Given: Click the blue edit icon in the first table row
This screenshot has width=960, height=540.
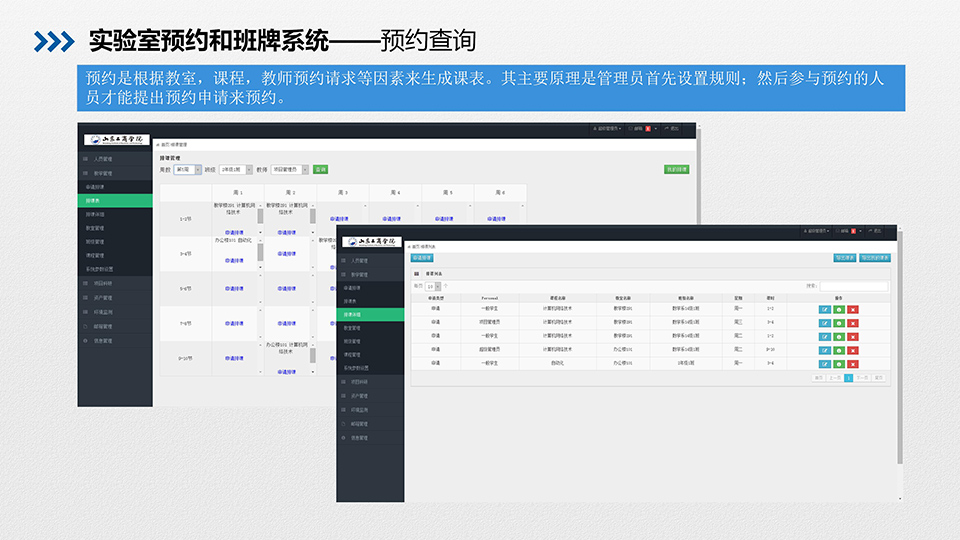Looking at the screenshot, I should coord(825,310).
